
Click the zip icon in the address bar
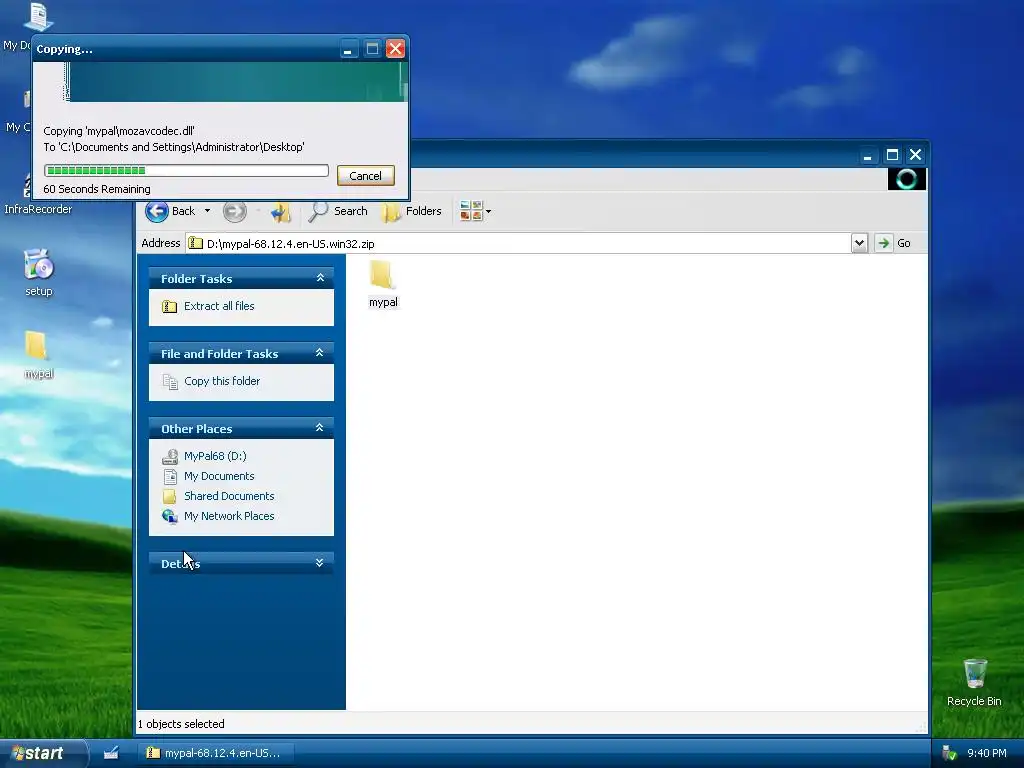195,244
